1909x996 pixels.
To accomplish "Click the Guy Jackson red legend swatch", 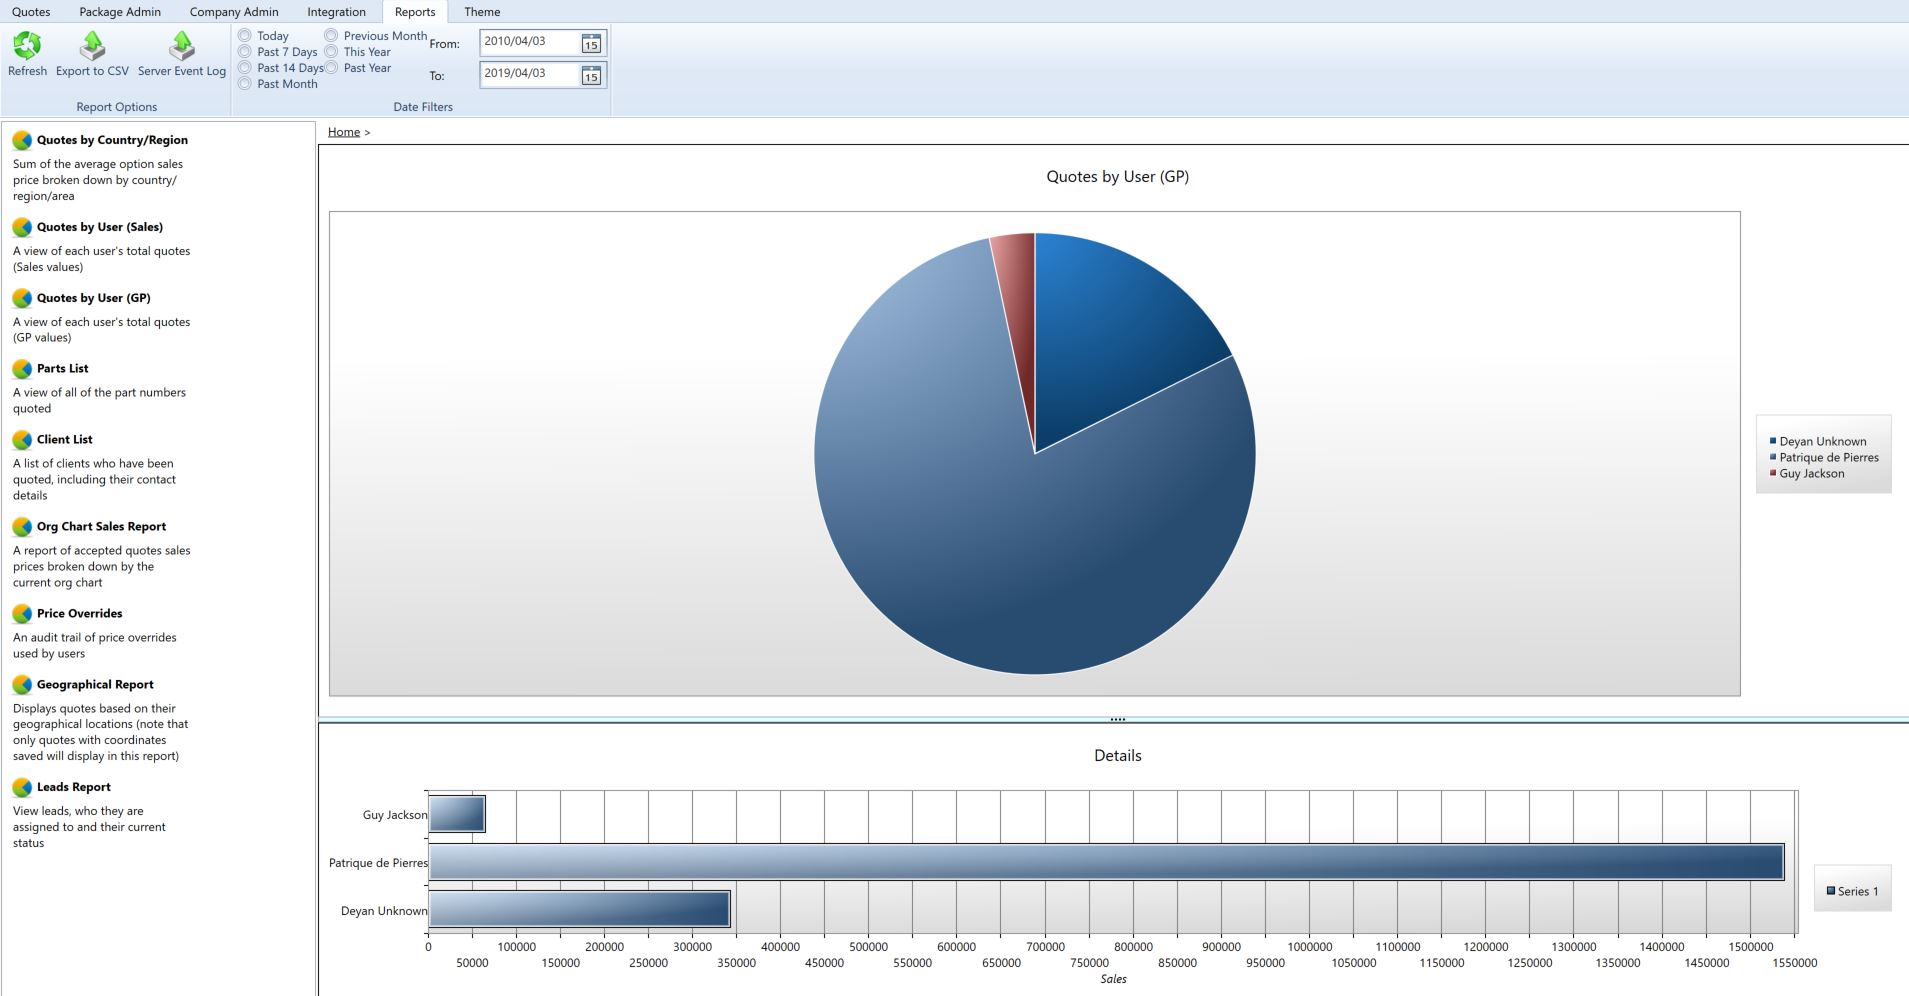I will point(1773,473).
